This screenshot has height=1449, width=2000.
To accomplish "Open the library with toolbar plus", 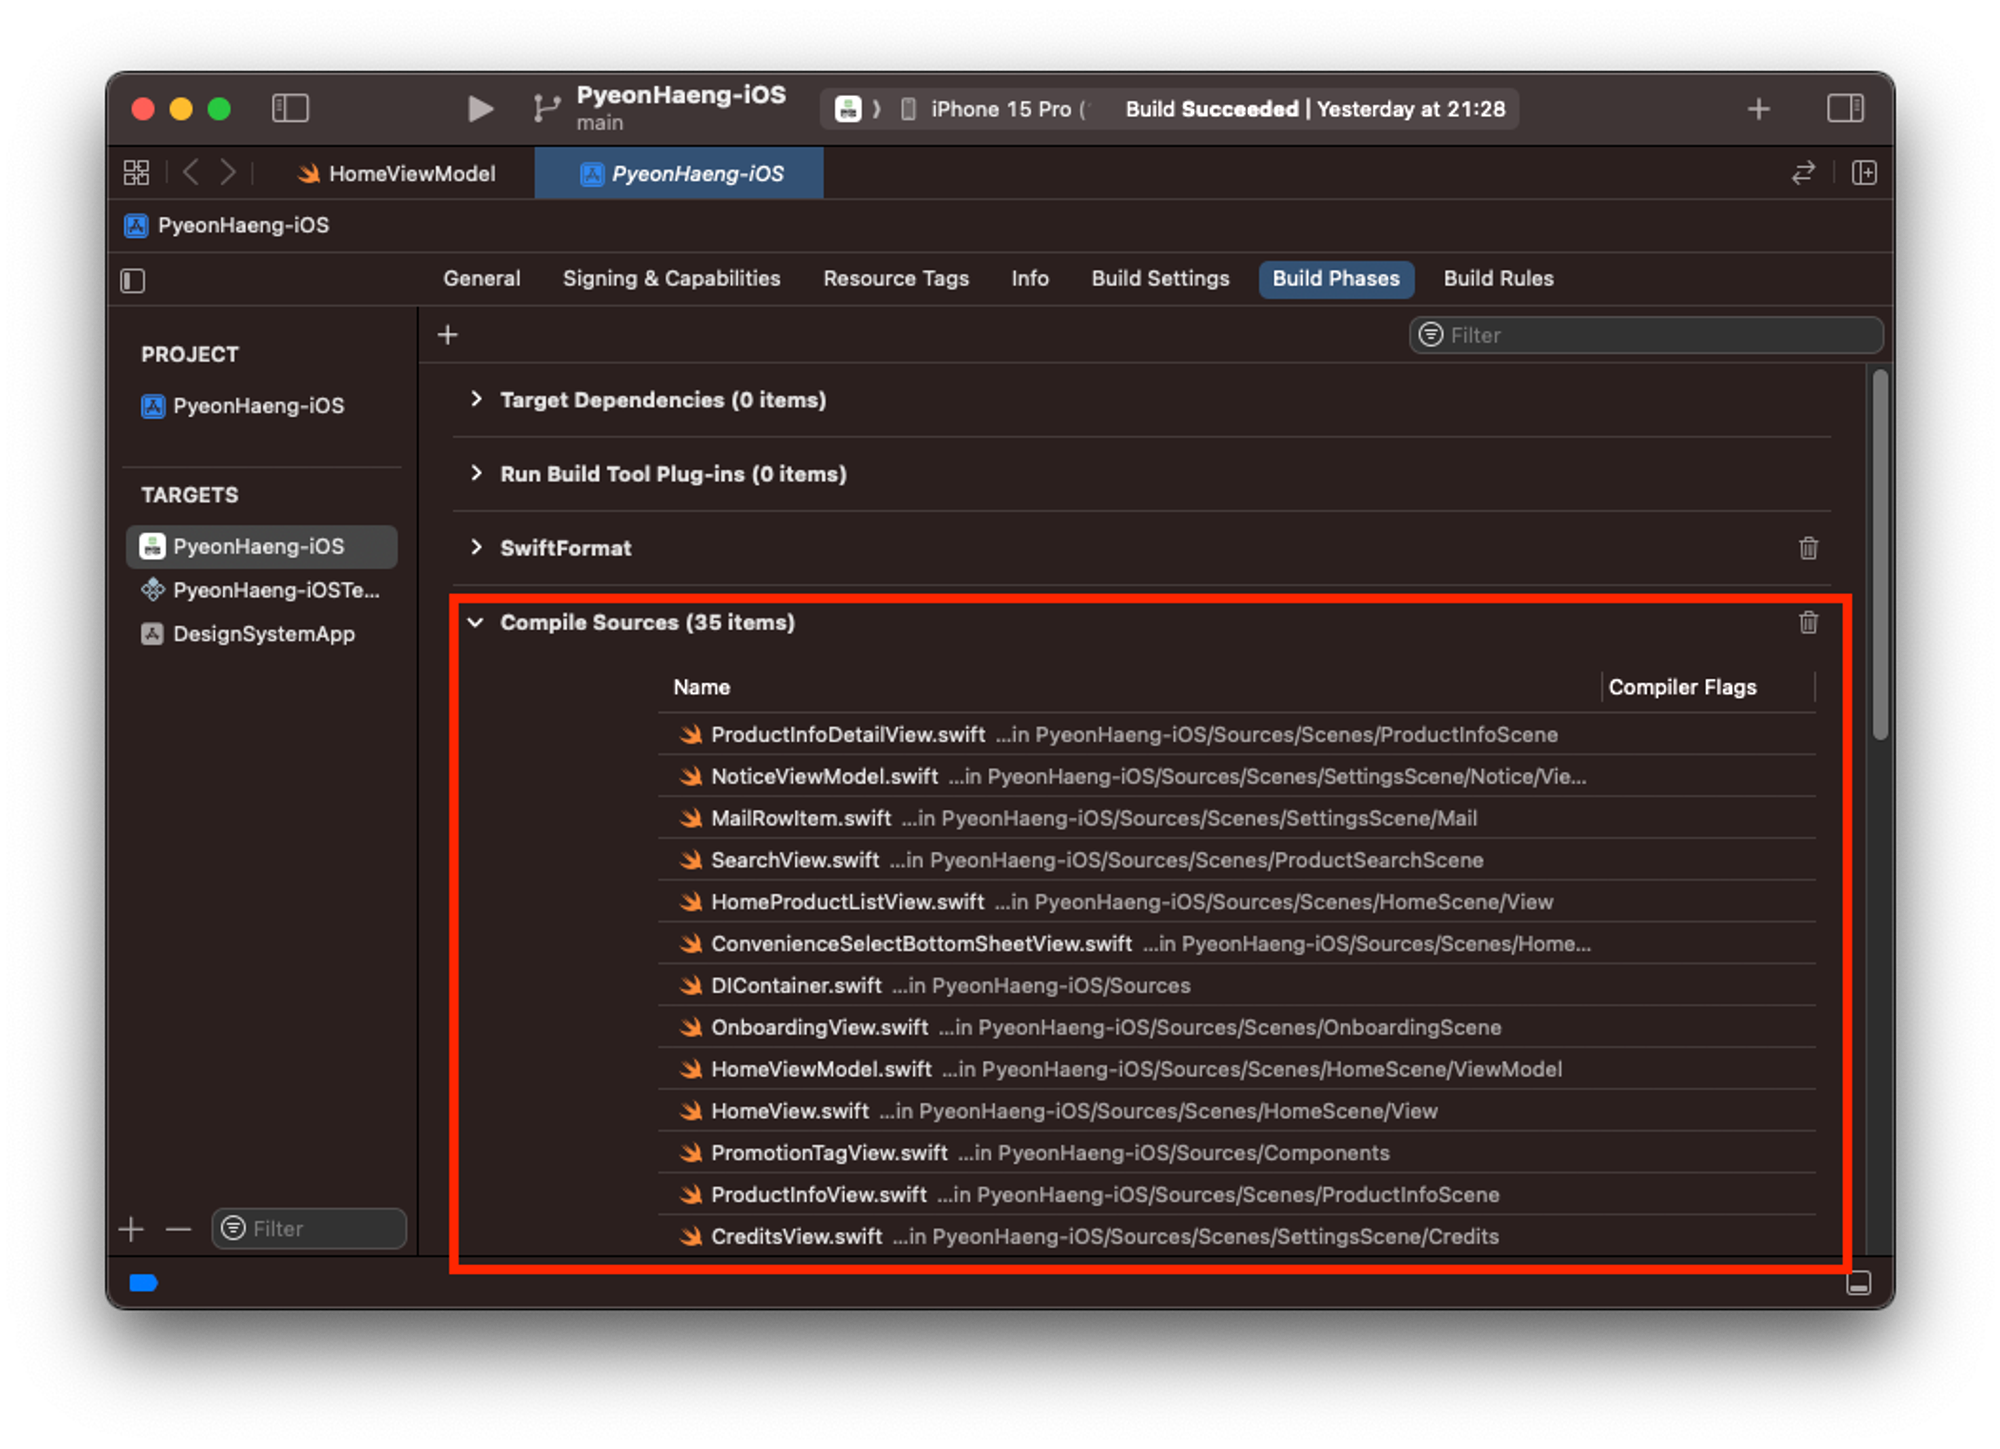I will 1759,108.
